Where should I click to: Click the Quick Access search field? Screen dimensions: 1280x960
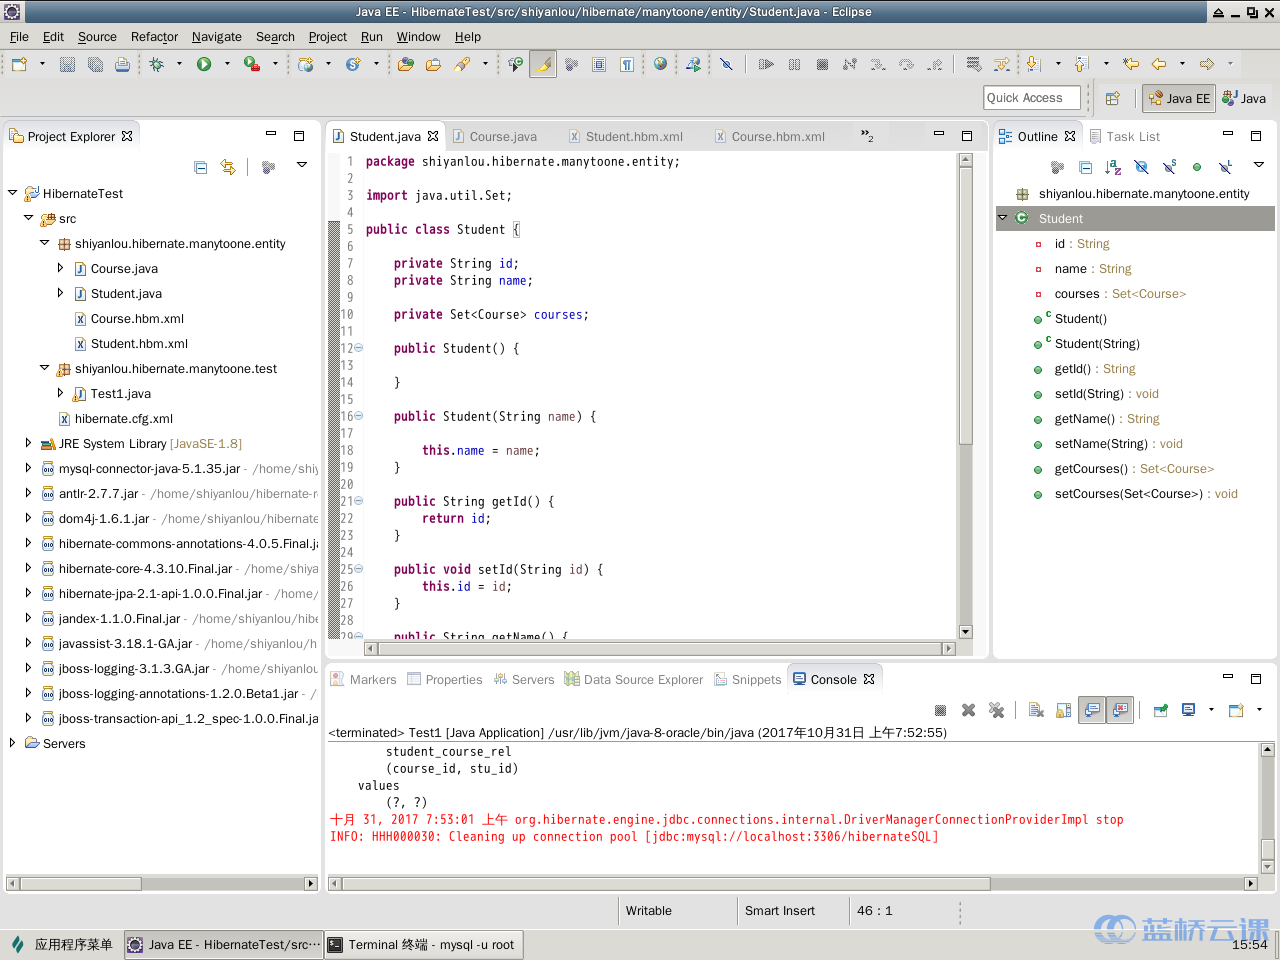tap(1031, 98)
